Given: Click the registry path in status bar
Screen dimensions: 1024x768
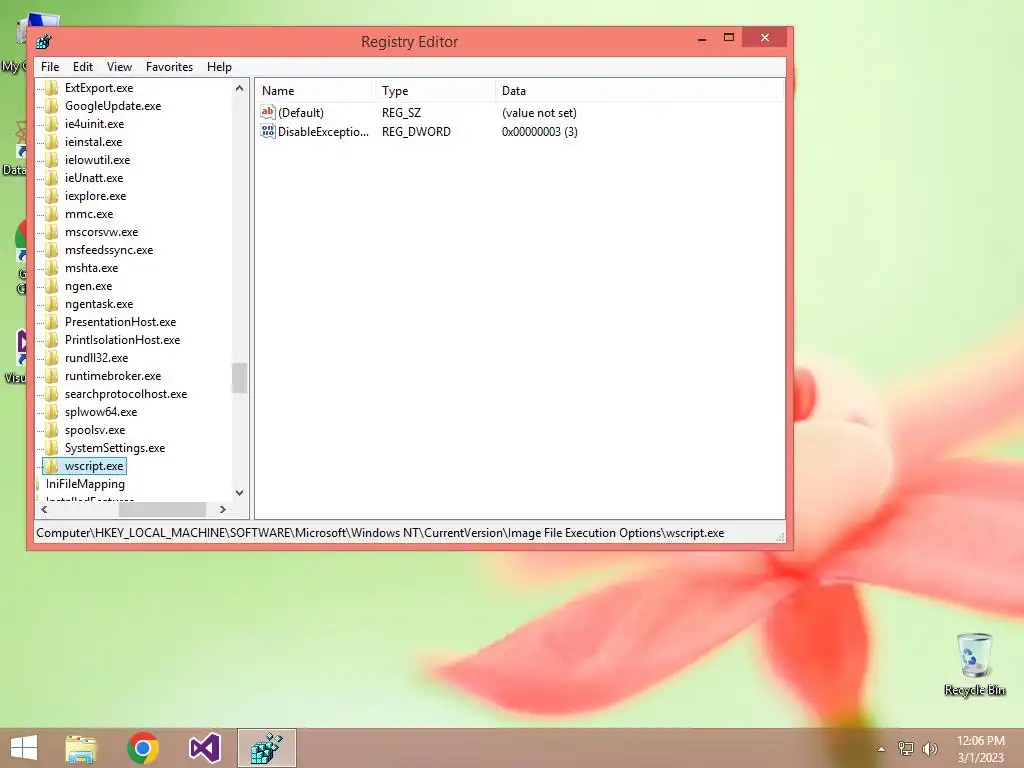Looking at the screenshot, I should (x=380, y=533).
